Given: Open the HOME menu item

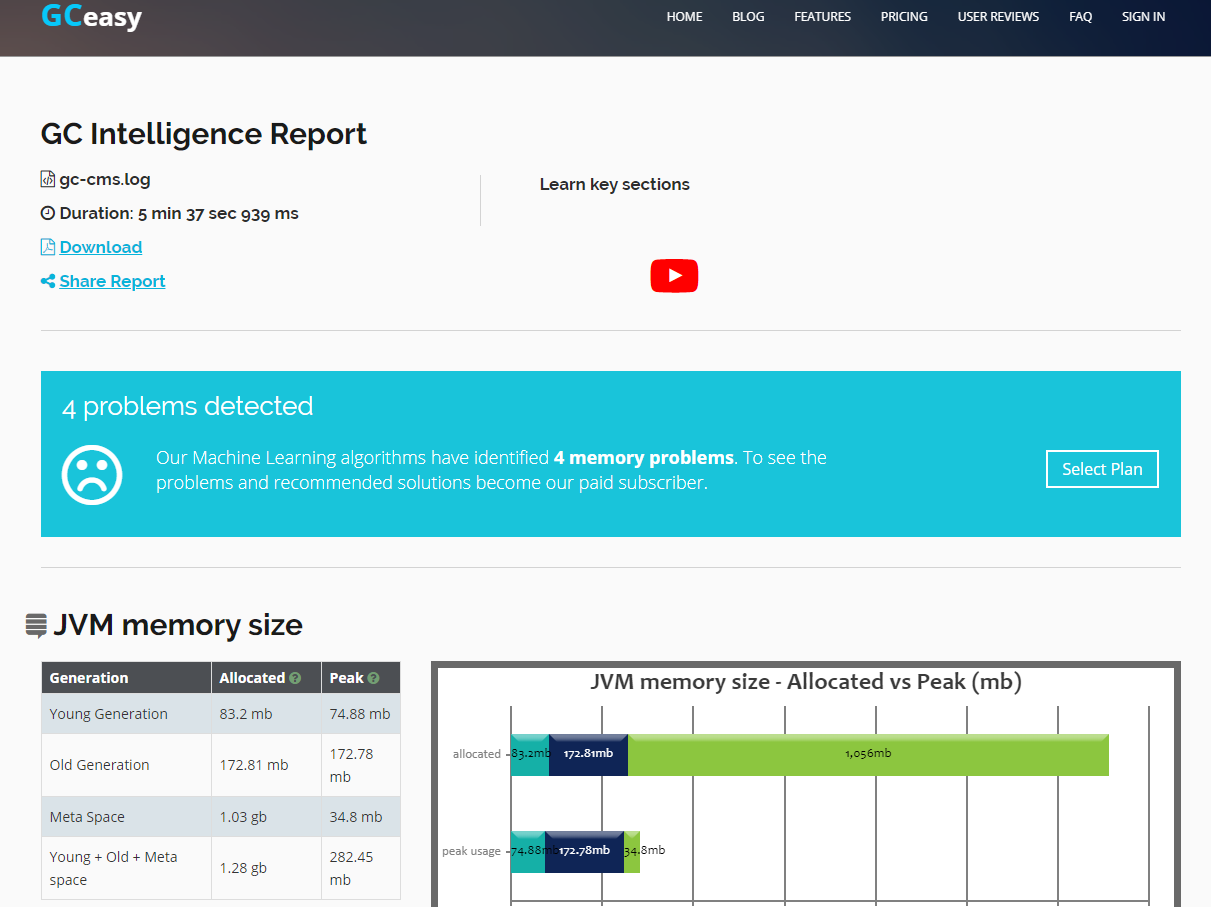Looking at the screenshot, I should point(684,17).
